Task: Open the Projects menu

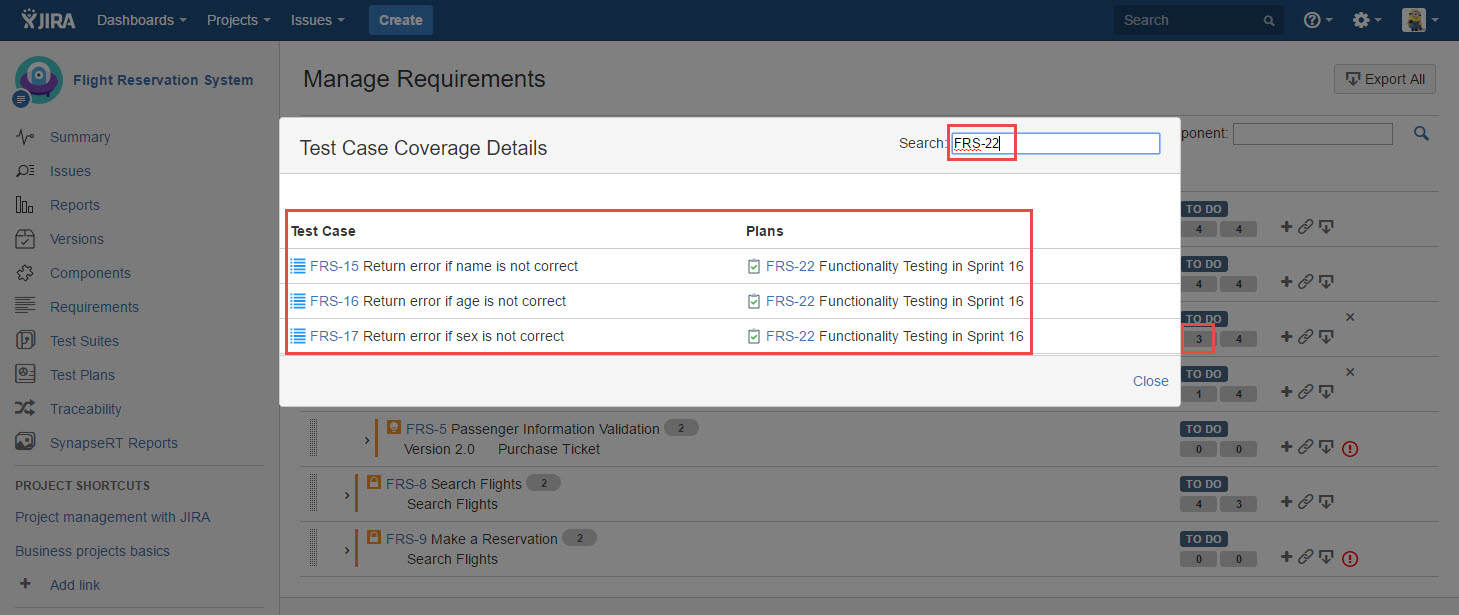Action: [238, 20]
